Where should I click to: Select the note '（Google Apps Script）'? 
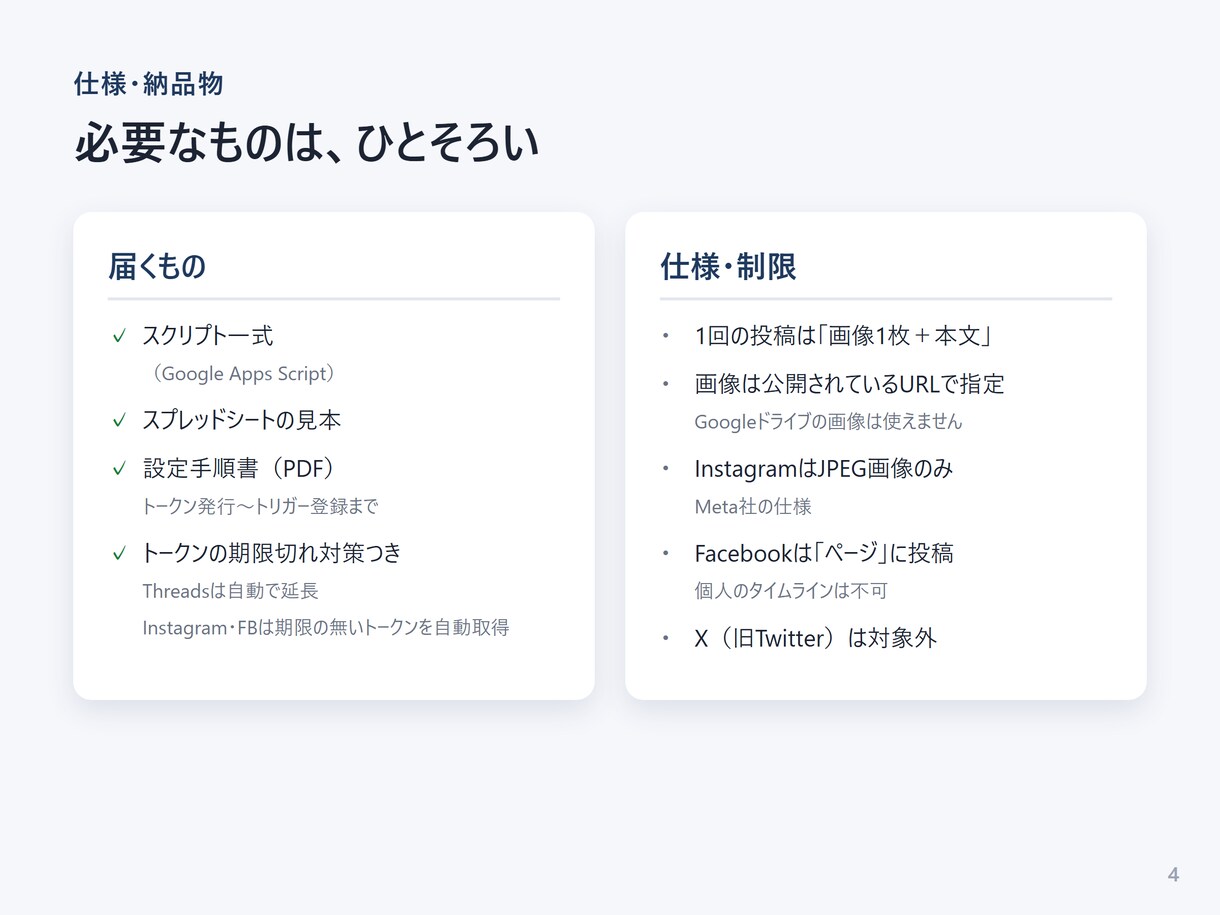tap(243, 374)
